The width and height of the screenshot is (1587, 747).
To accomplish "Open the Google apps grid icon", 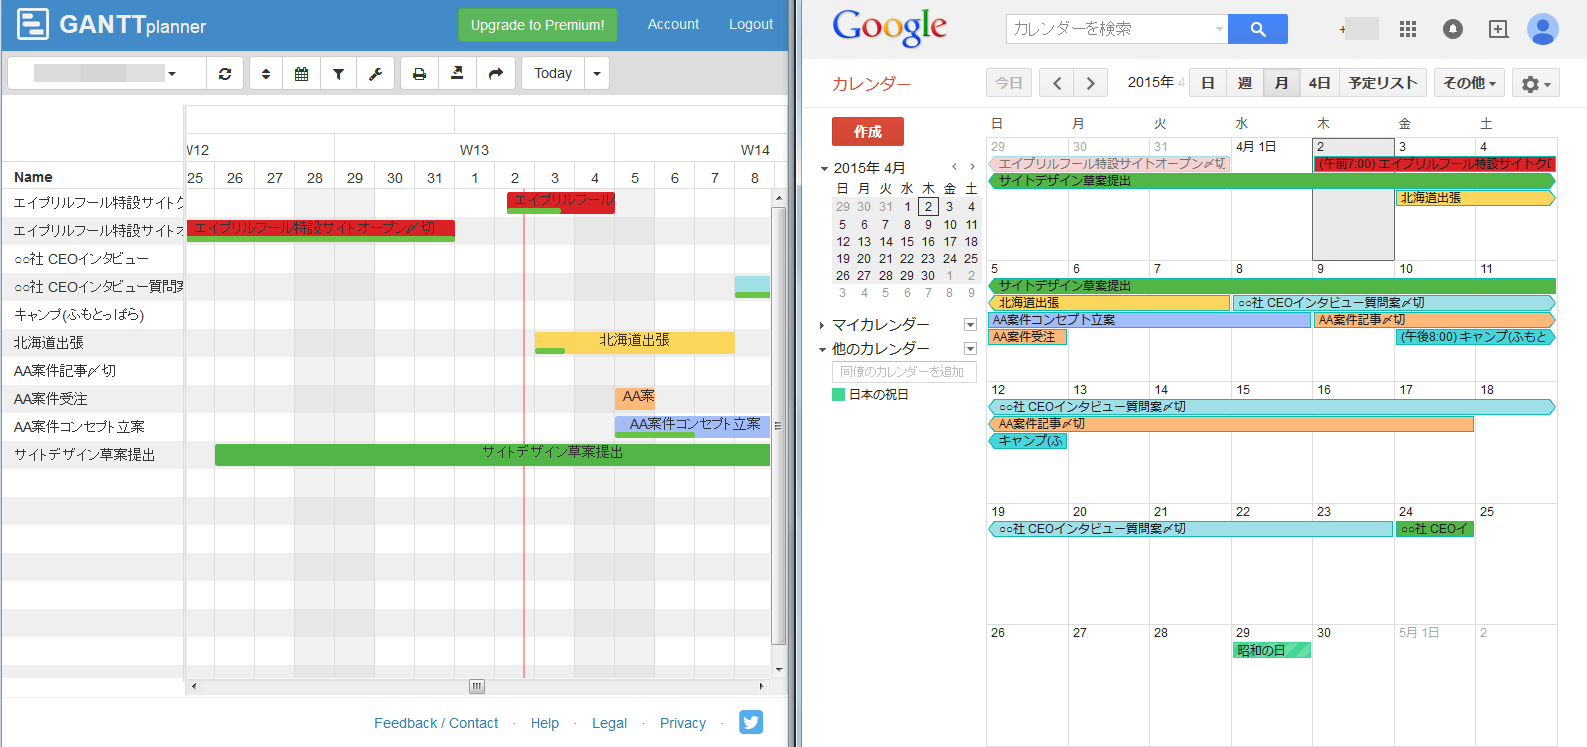I will click(x=1408, y=29).
